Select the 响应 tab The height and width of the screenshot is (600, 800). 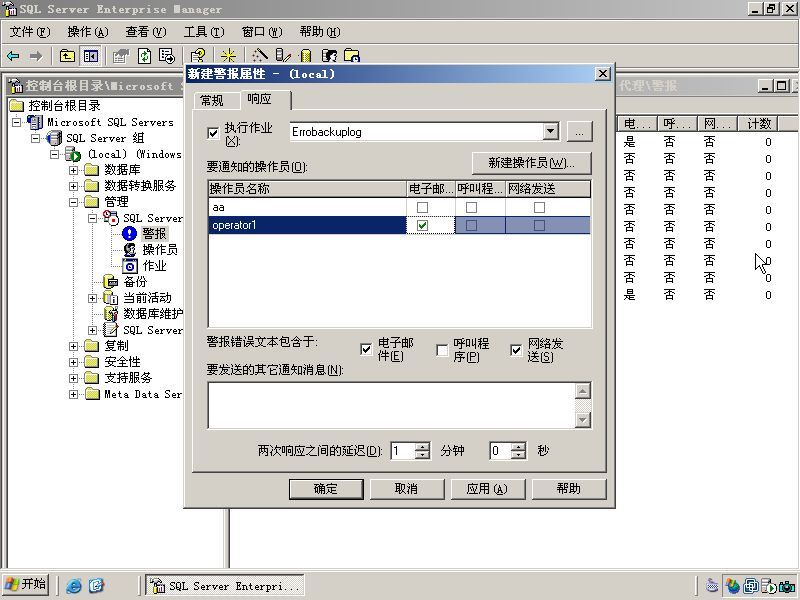265,99
